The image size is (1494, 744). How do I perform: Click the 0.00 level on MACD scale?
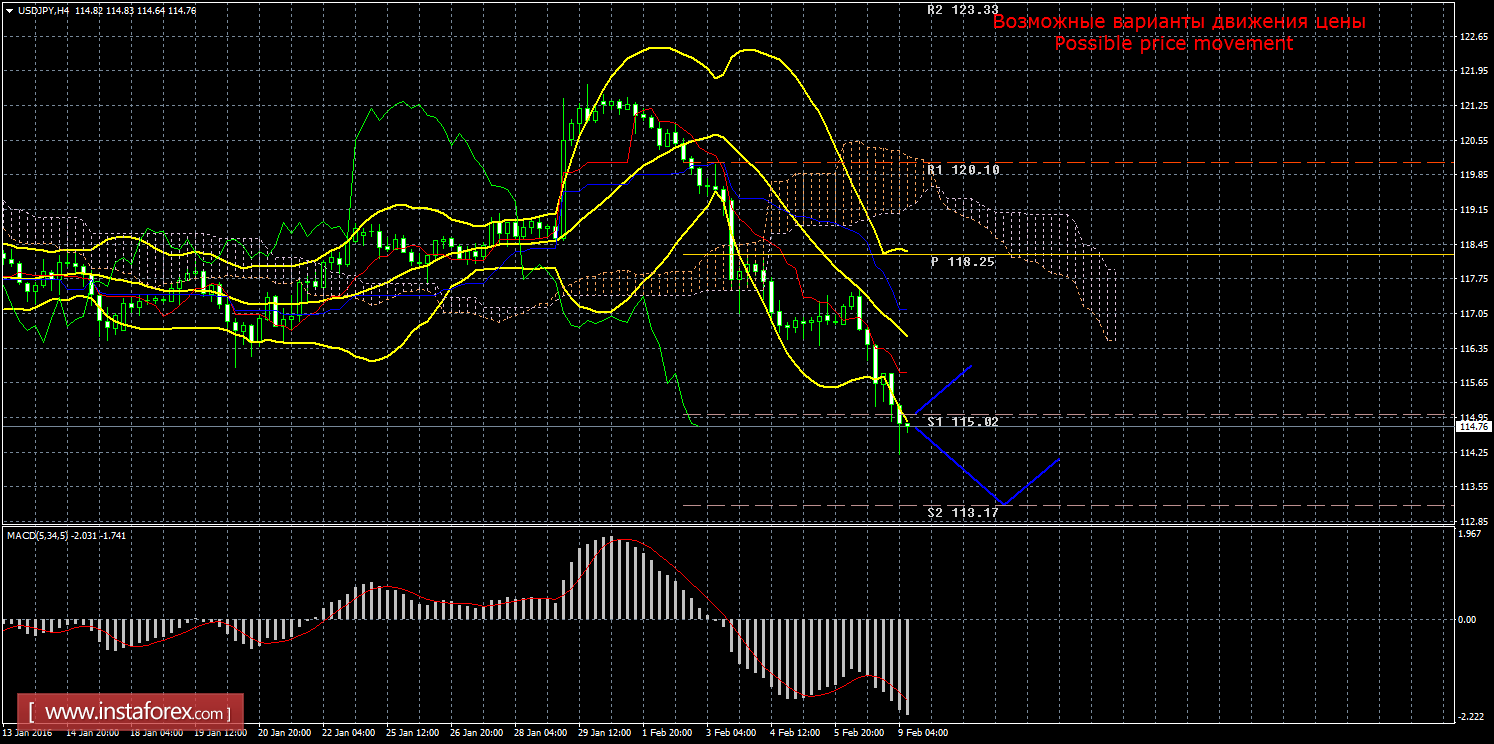(1467, 620)
